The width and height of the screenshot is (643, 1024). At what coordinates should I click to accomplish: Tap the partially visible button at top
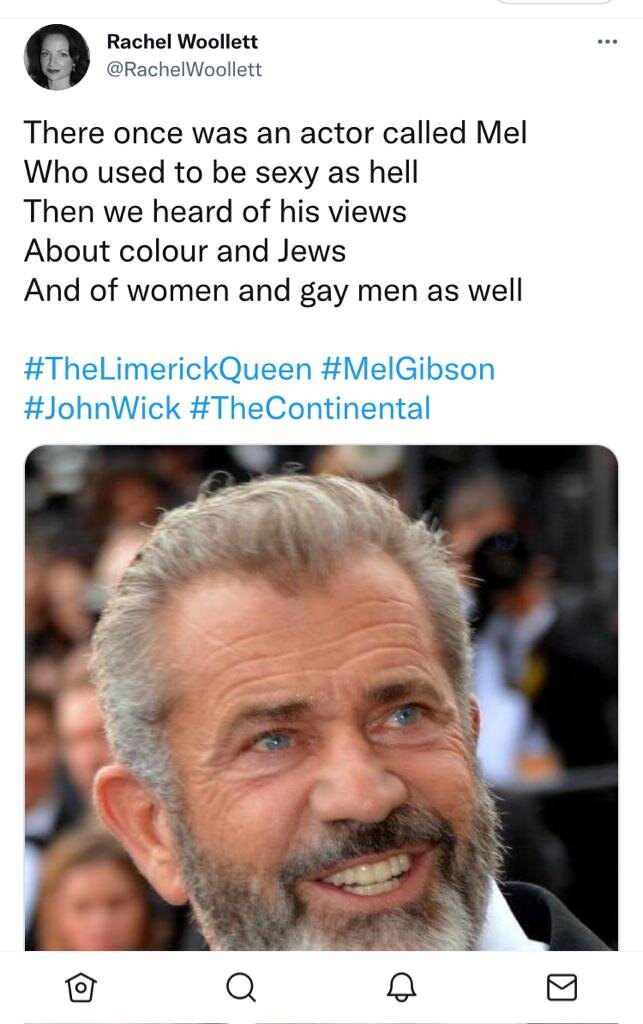pyautogui.click(x=555, y=3)
